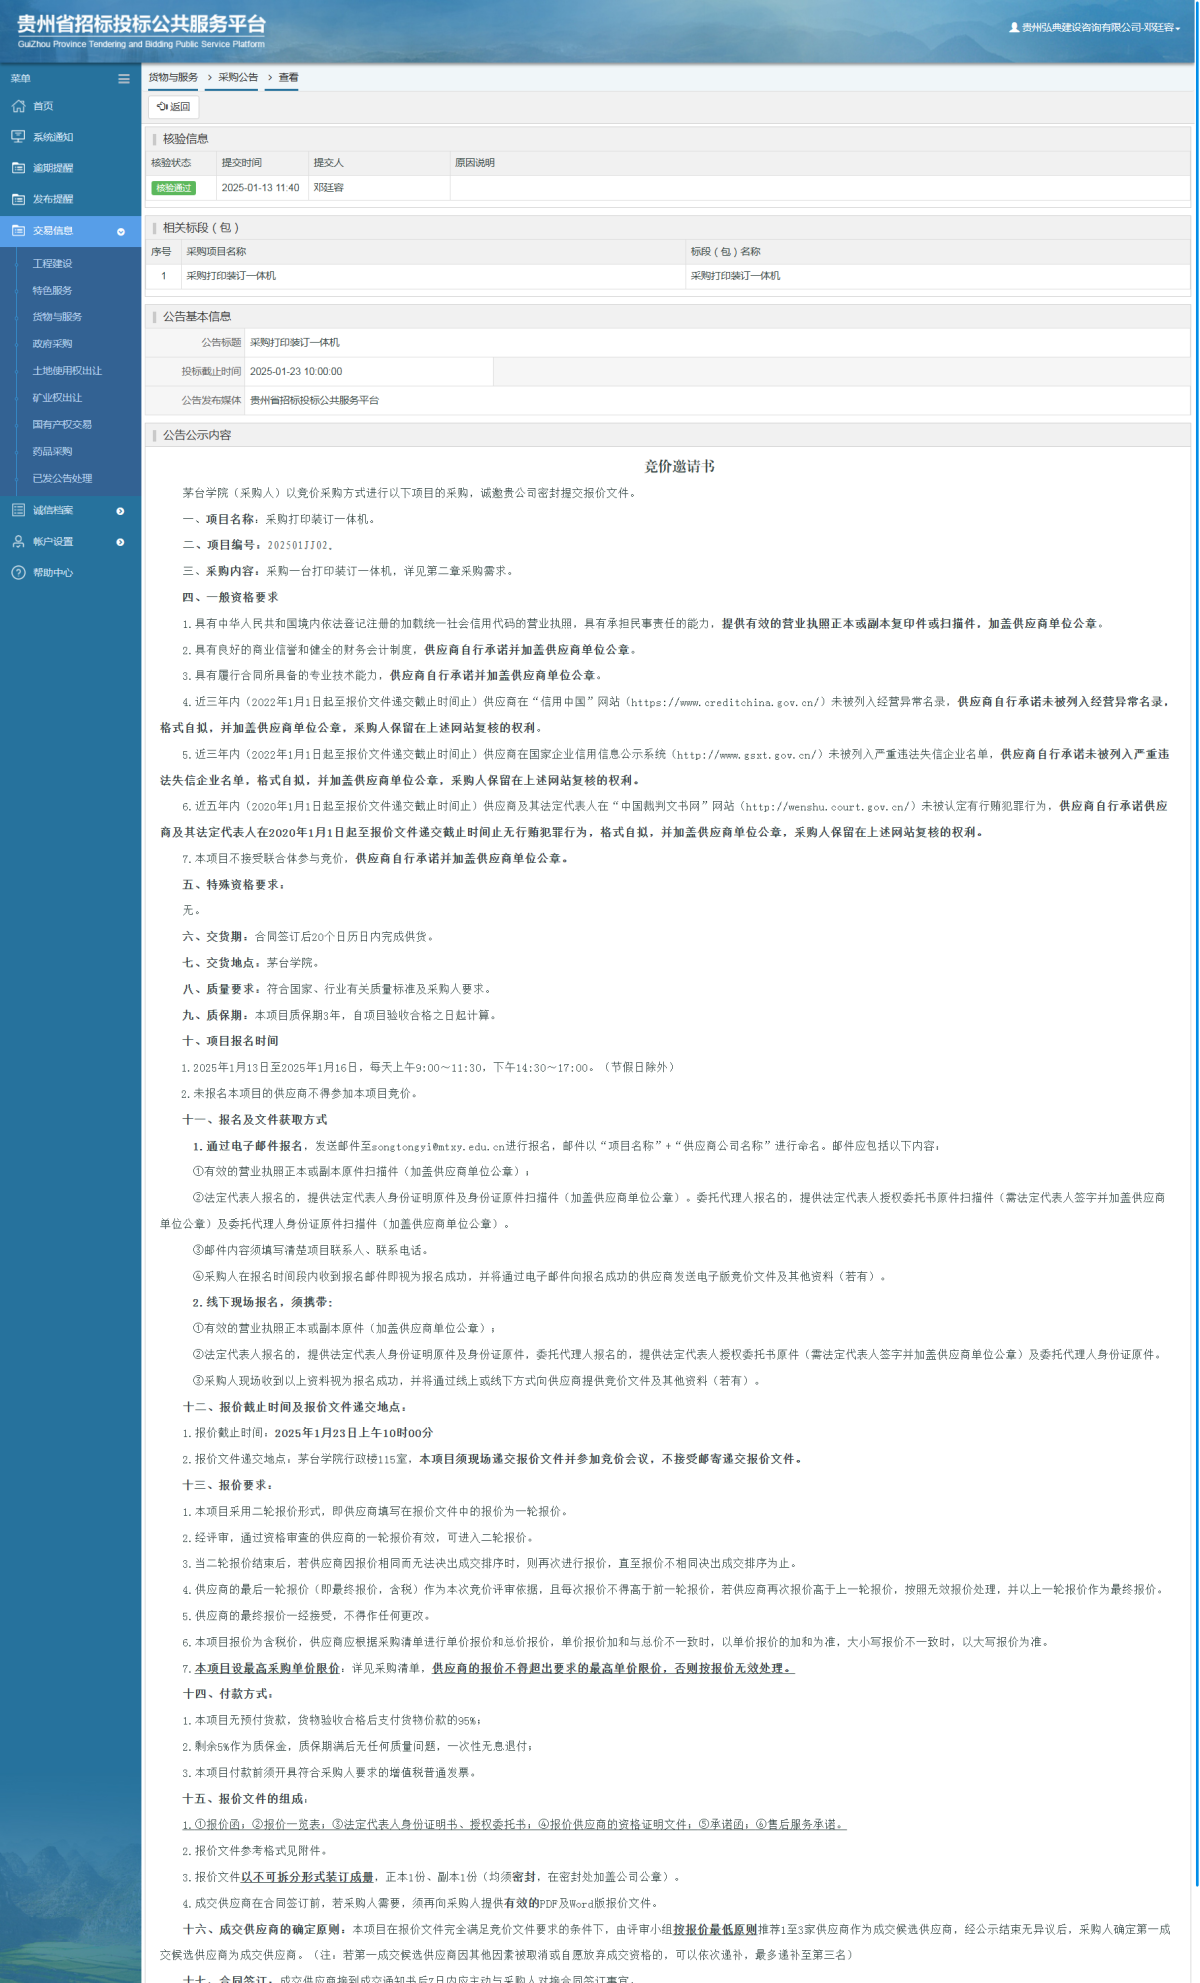Click 采购公告 breadcrumb

[238, 77]
